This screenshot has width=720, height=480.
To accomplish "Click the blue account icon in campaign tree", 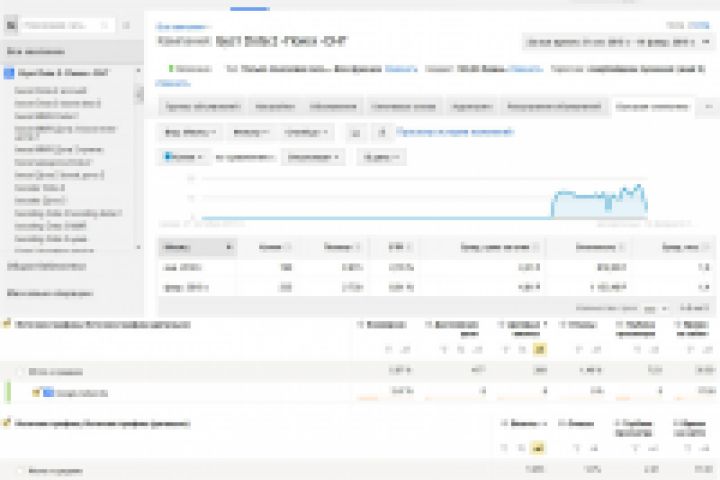I will 9,73.
